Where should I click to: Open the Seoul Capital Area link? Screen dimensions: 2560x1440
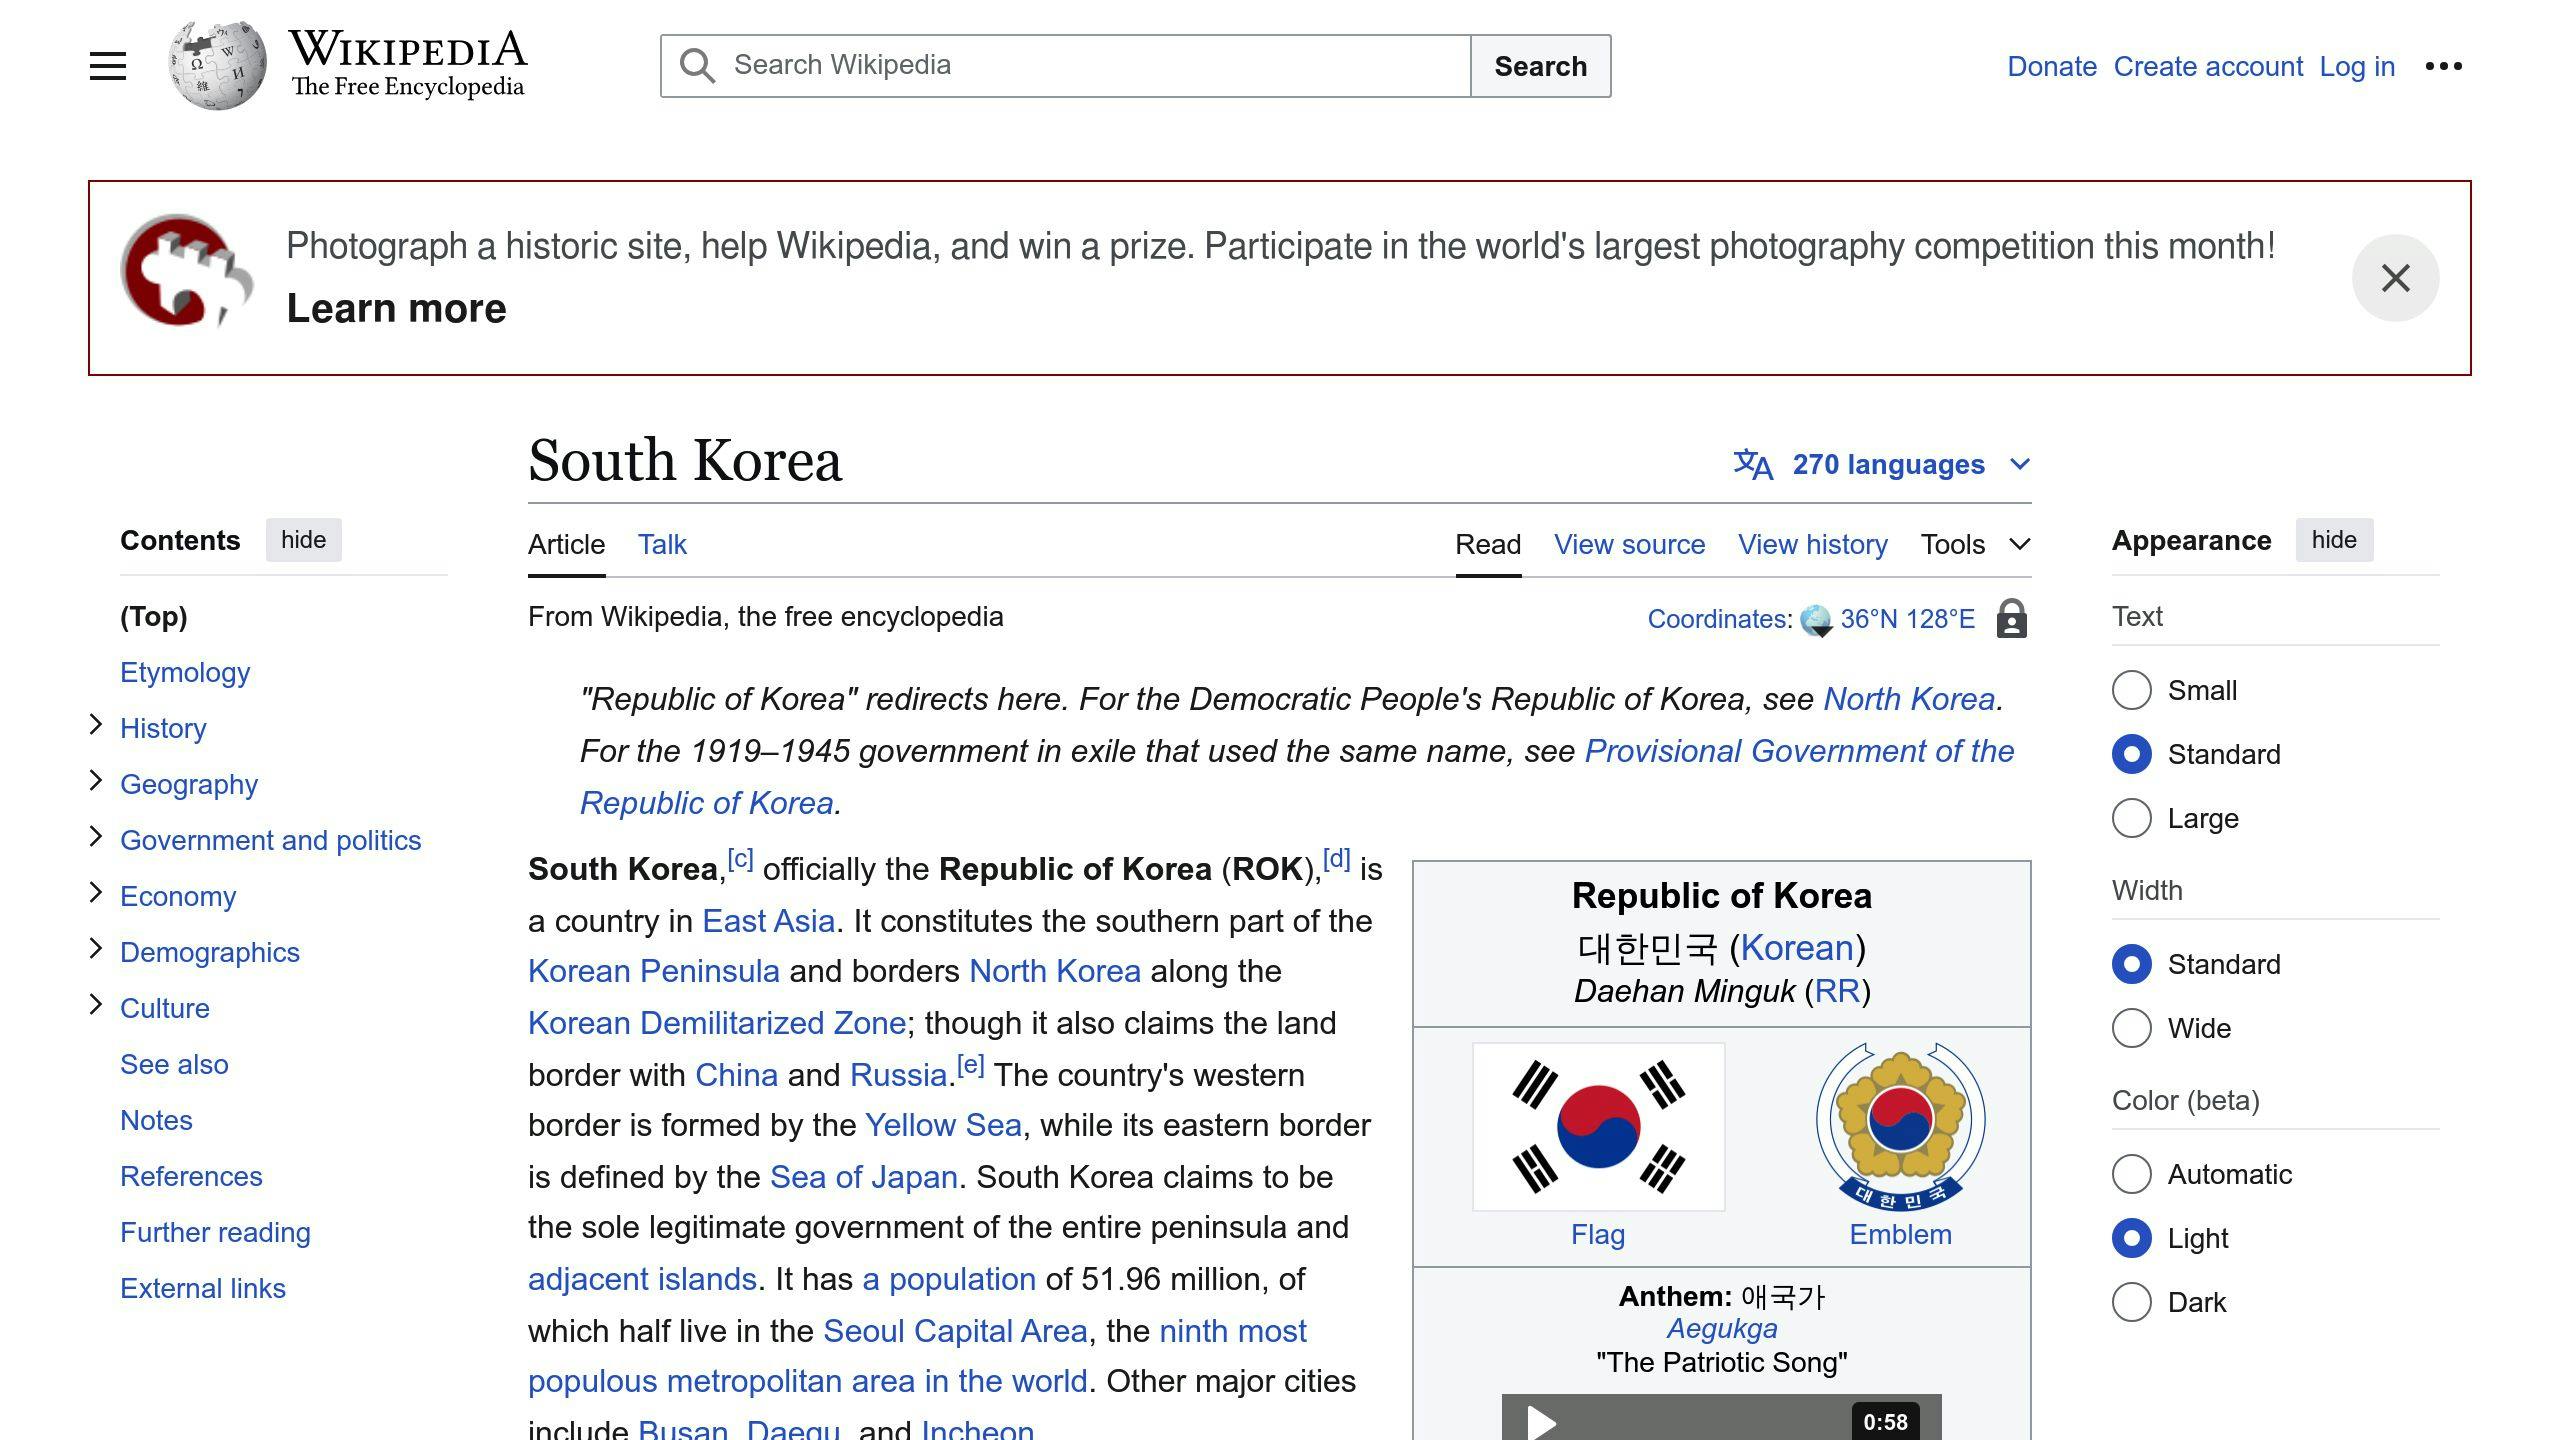point(955,1331)
